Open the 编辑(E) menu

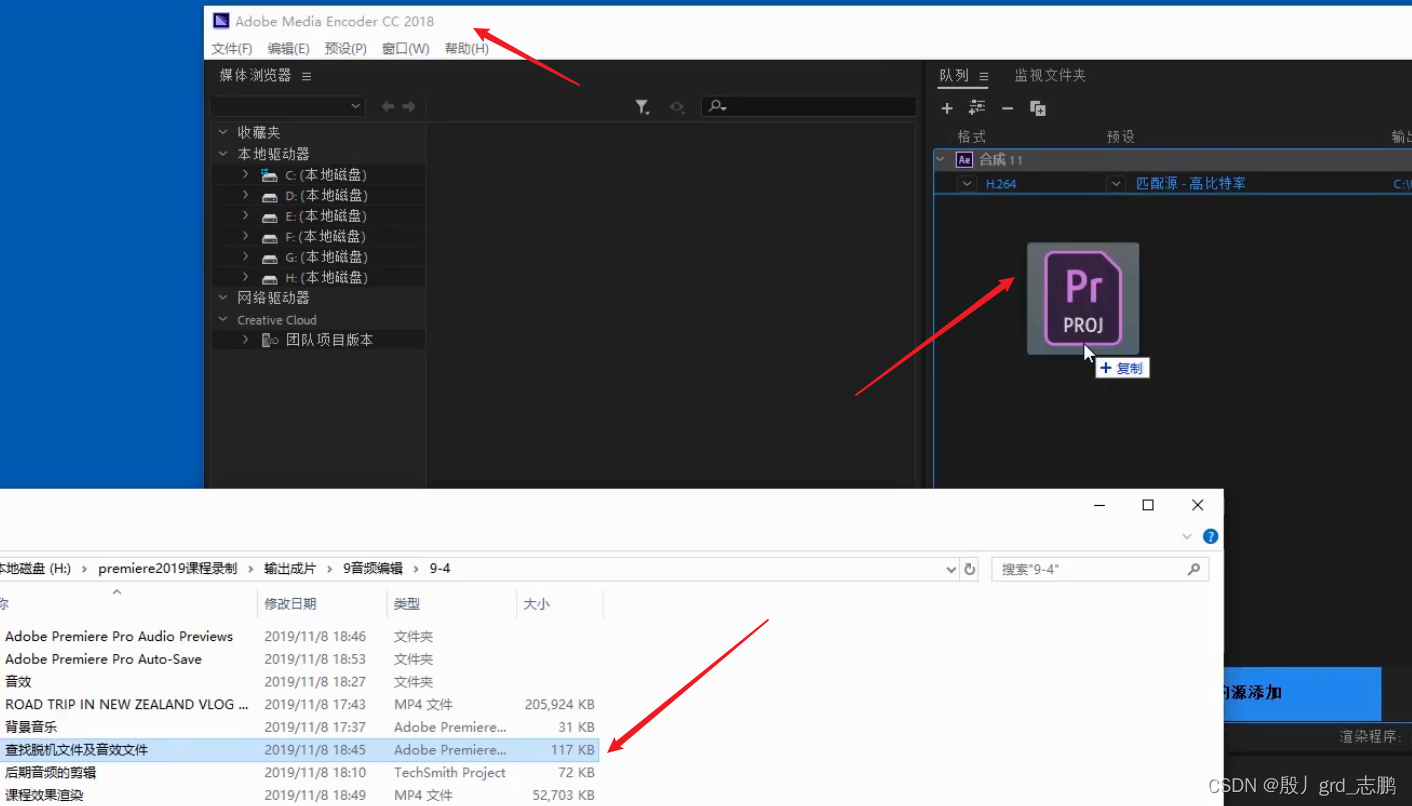point(289,48)
